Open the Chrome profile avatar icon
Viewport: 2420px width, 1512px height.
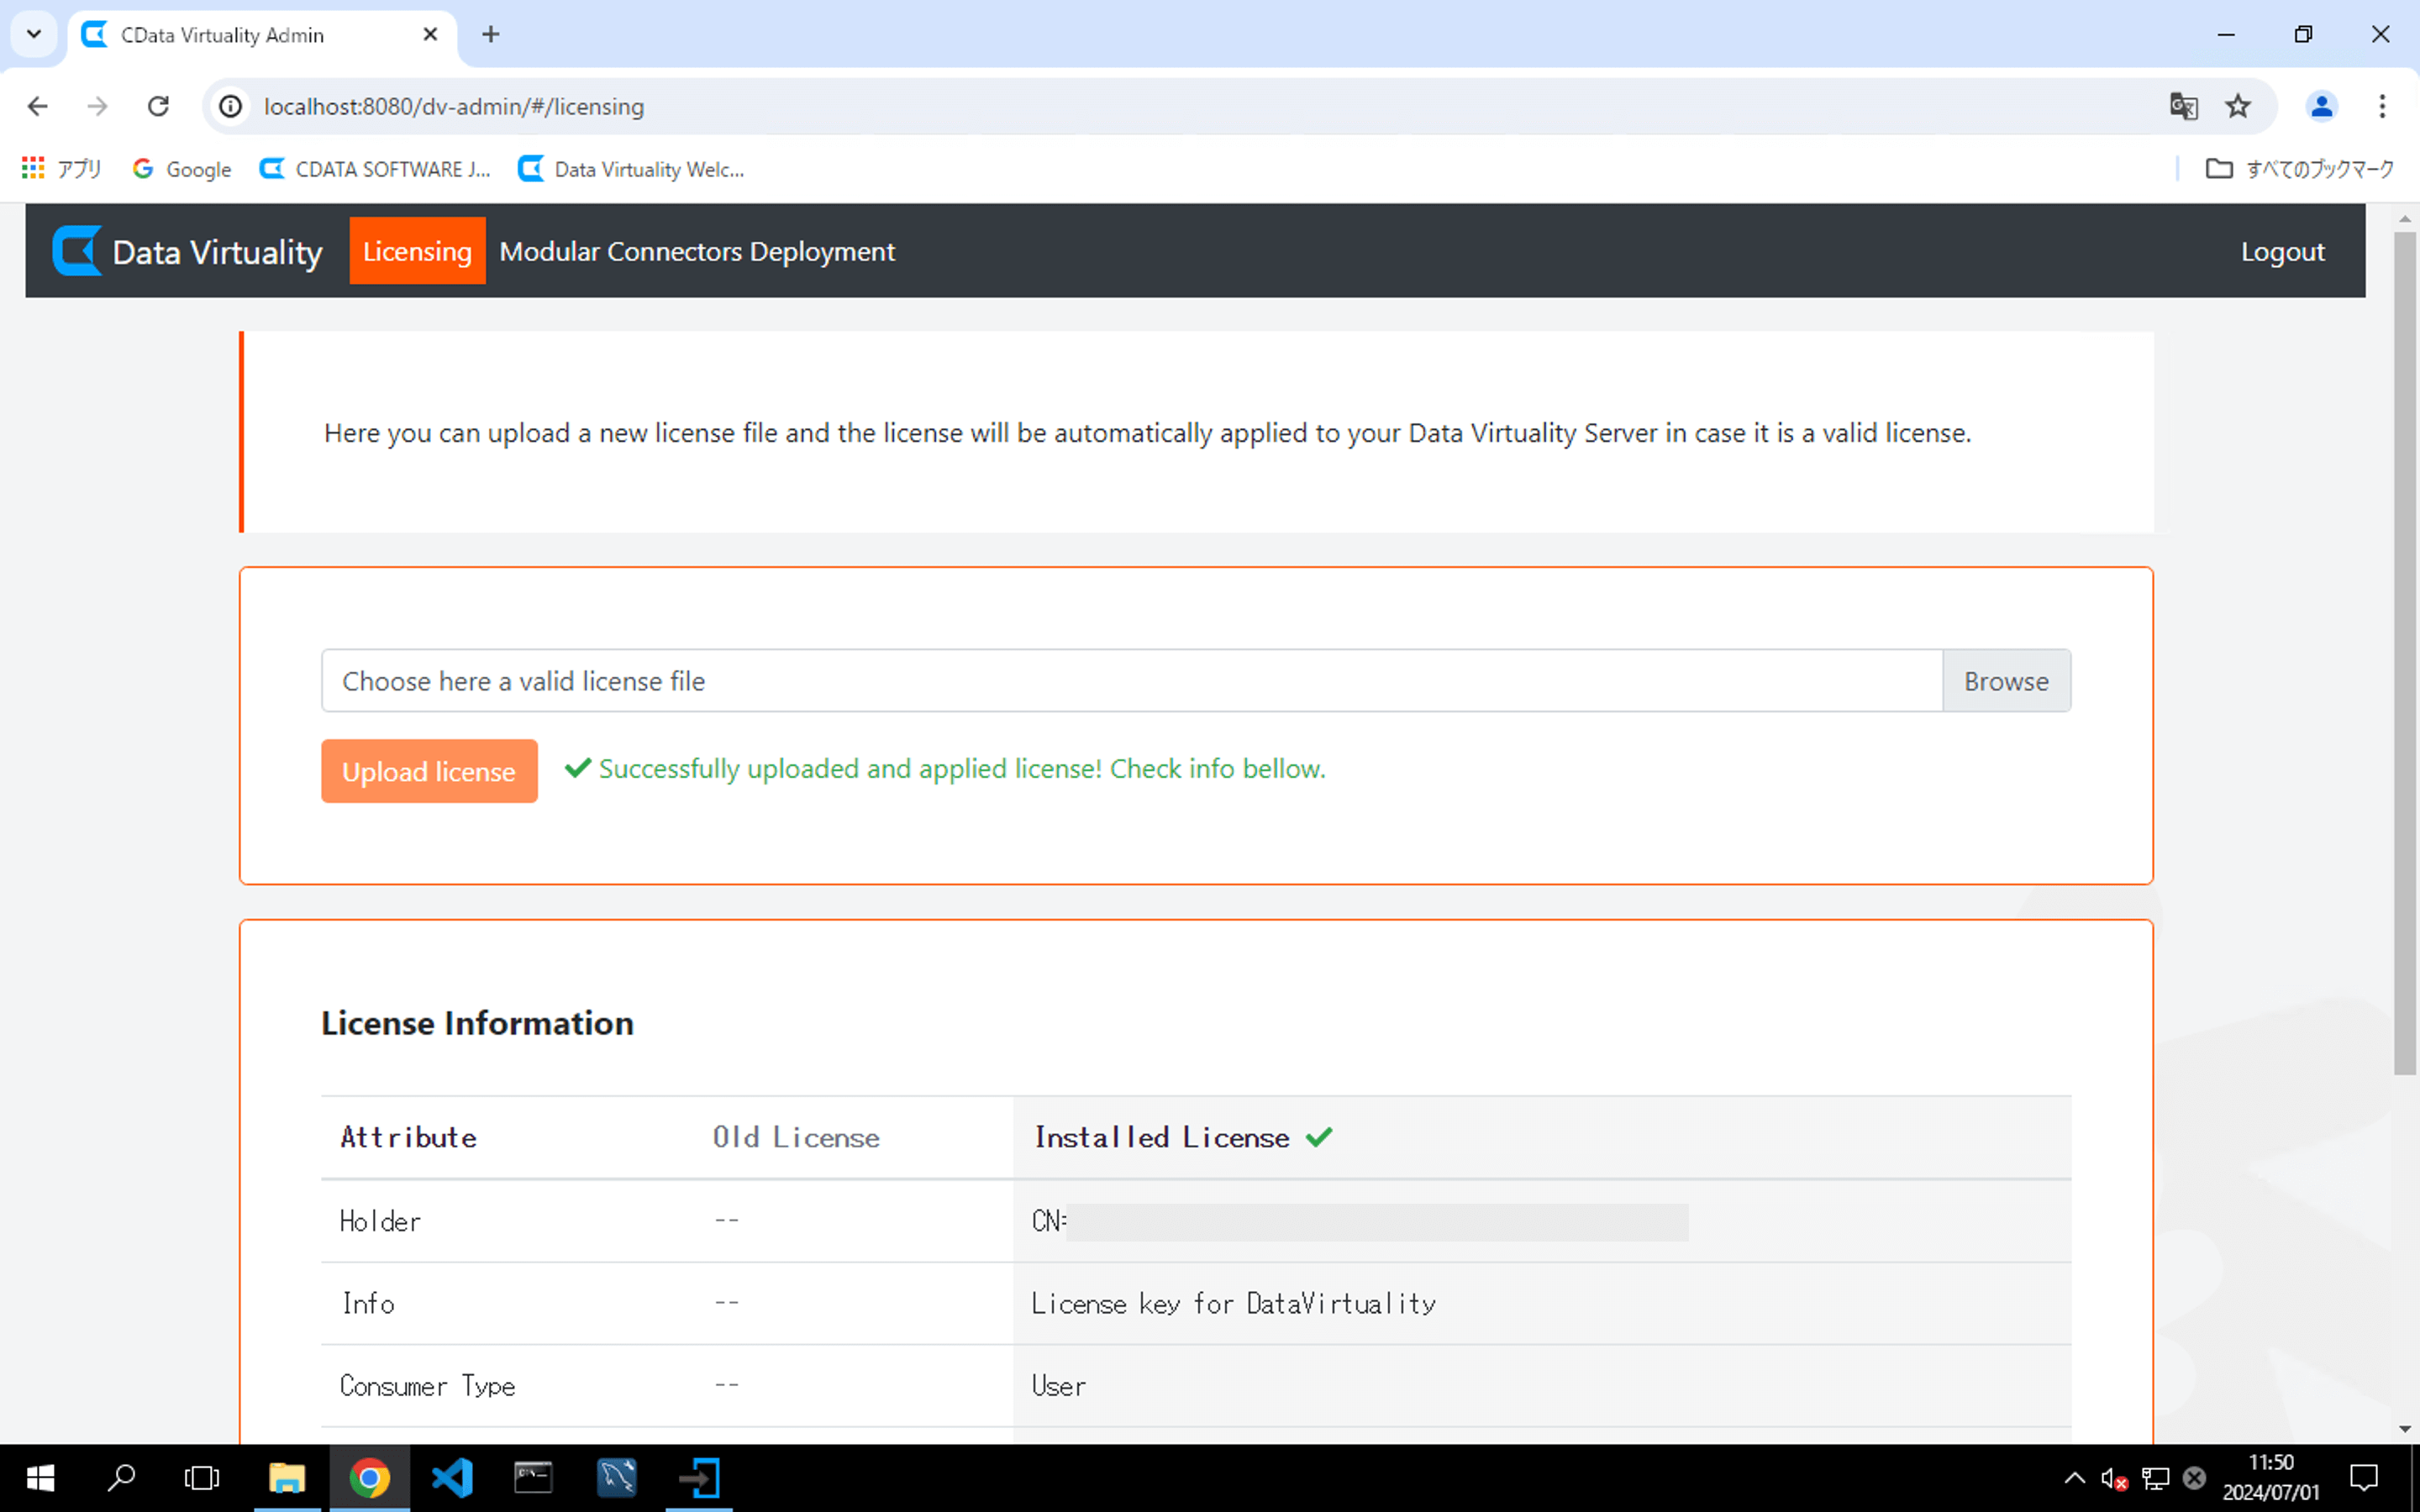(x=2321, y=106)
